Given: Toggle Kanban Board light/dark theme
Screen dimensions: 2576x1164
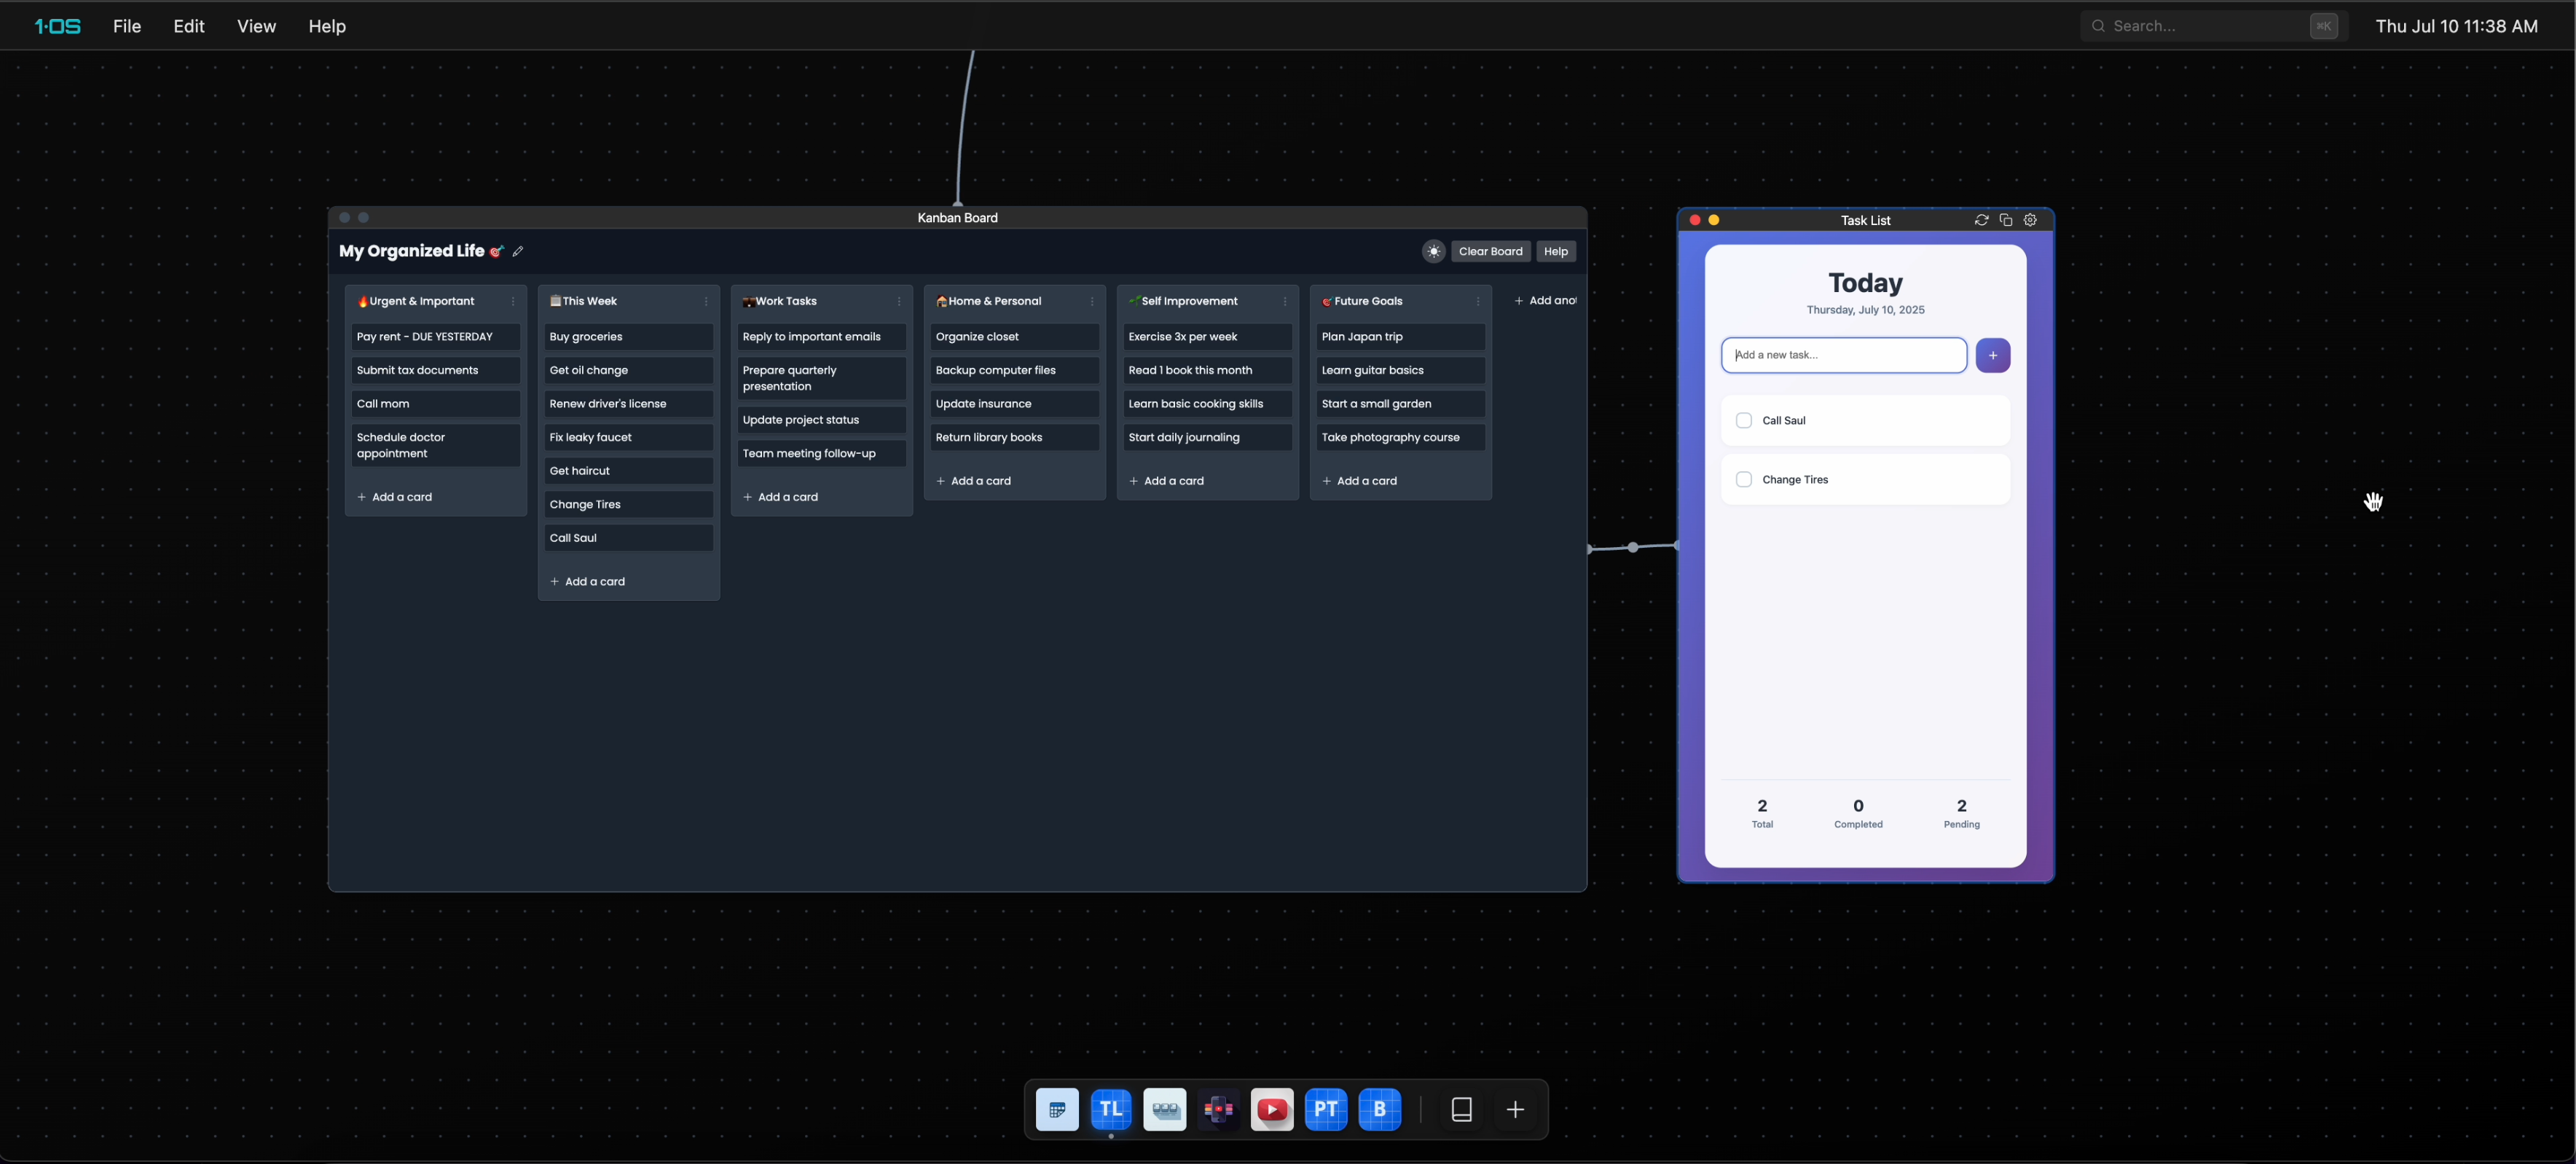Looking at the screenshot, I should point(1433,252).
